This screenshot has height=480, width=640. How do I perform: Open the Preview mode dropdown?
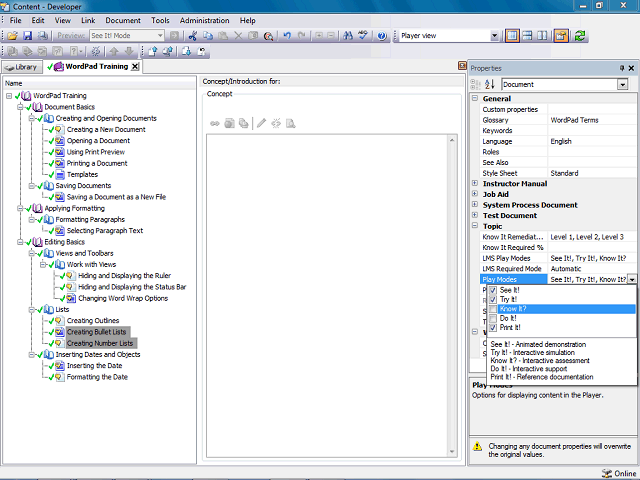[x=160, y=36]
